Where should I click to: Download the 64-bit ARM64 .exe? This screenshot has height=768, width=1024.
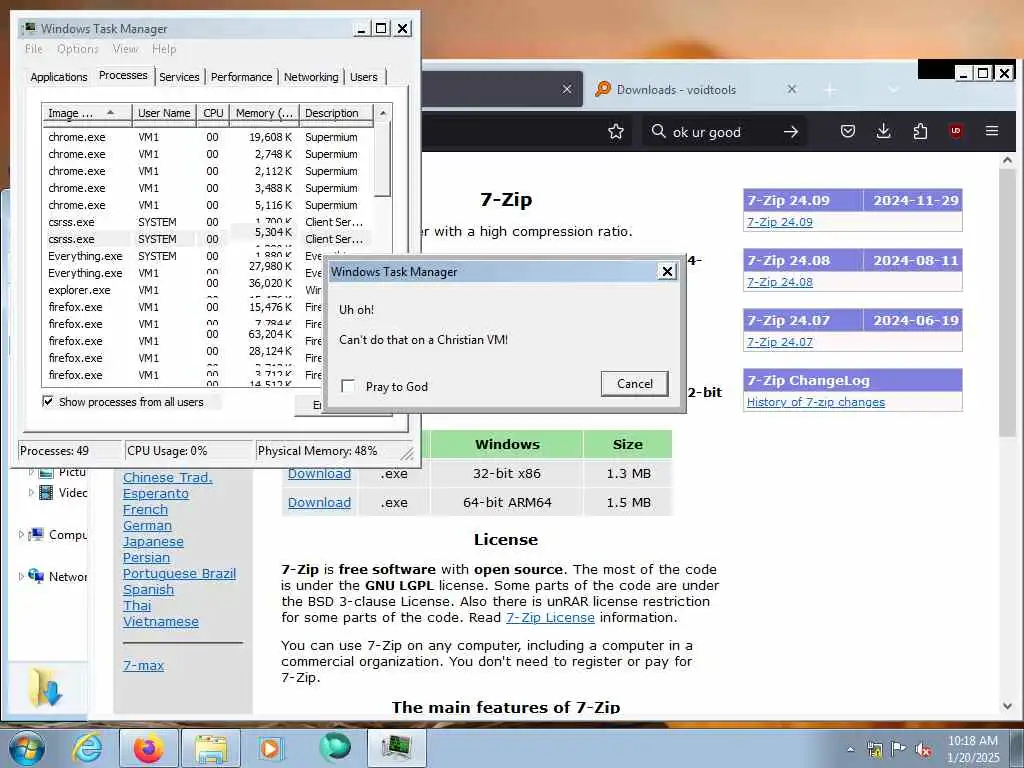319,502
